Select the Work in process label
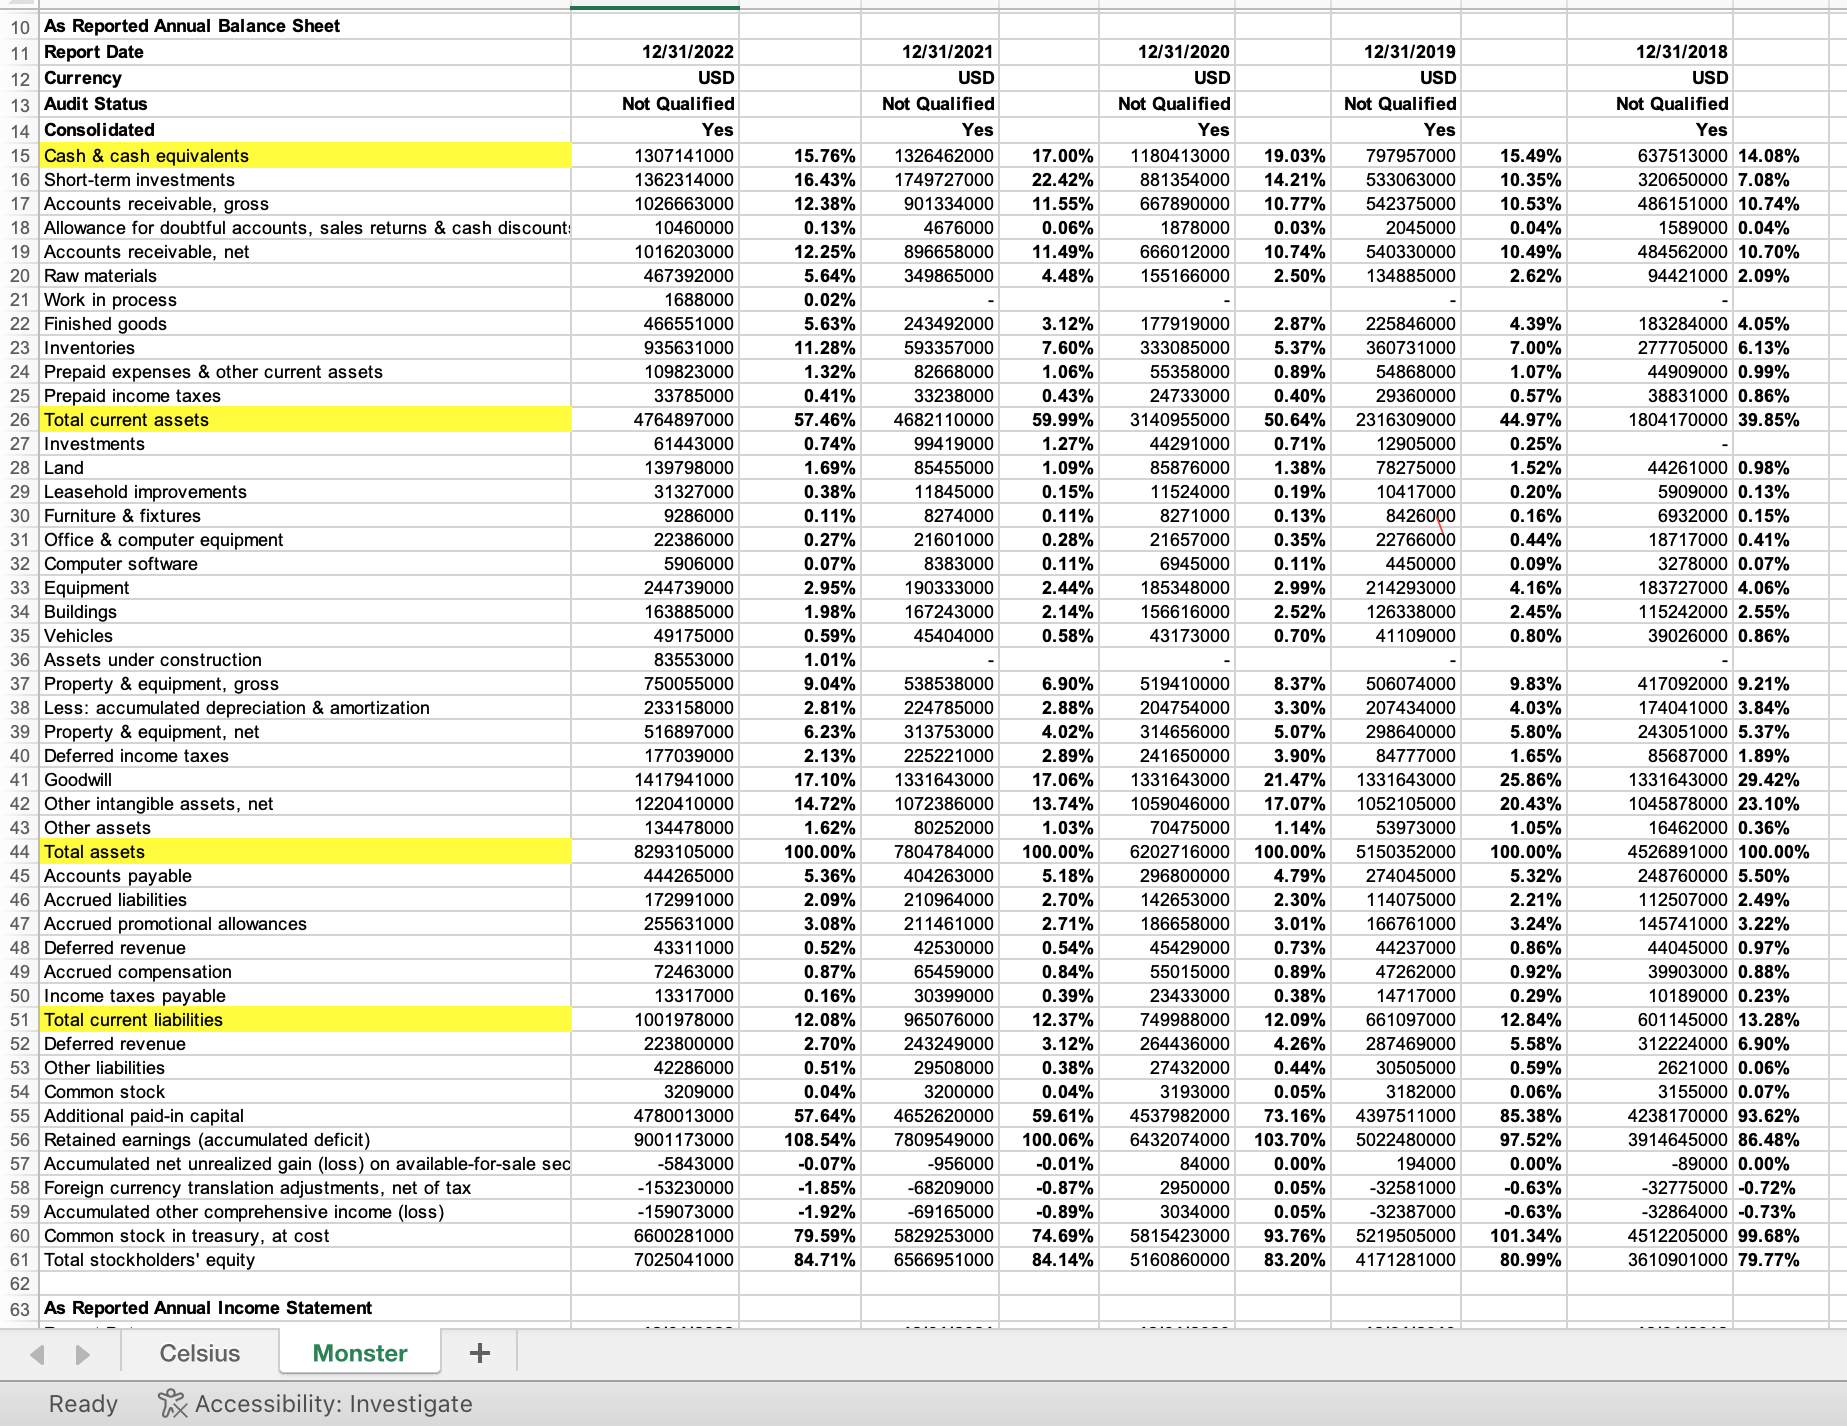Image resolution: width=1847 pixels, height=1426 pixels. pos(306,300)
